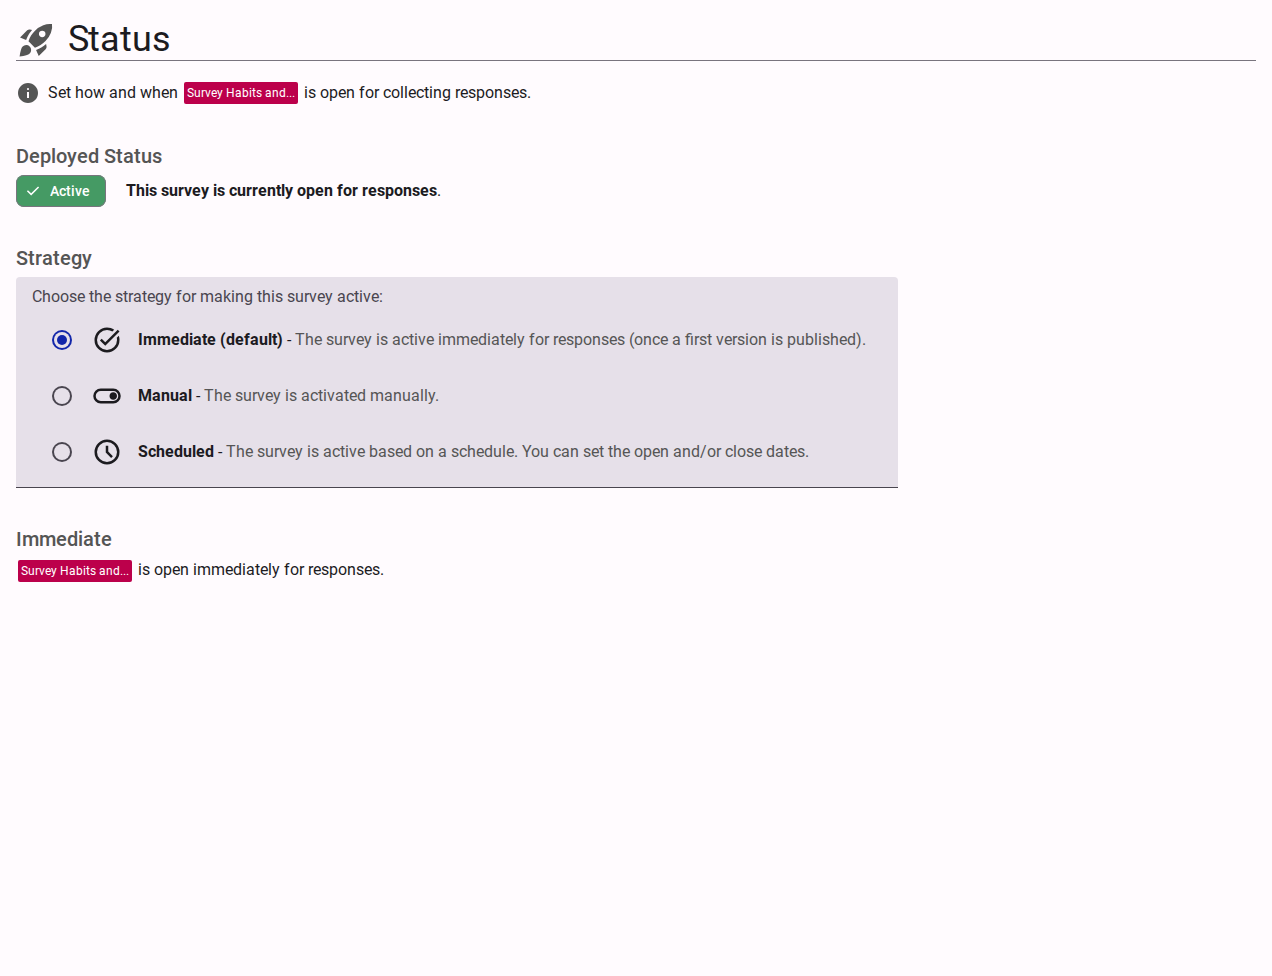Click the circled checkmark icon for Immediate
Viewport: 1272px width, 976px height.
click(107, 340)
